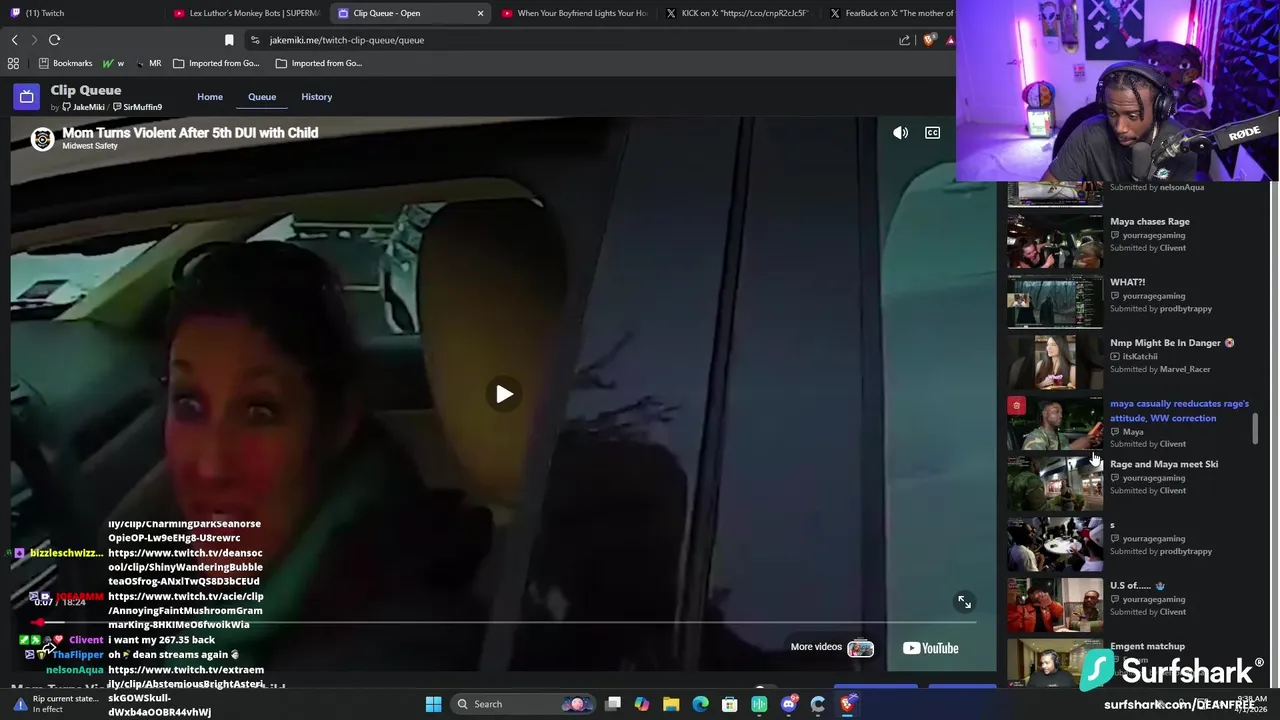The image size is (1280, 720).
Task: Switch to FearBuck on X tab
Action: pos(890,13)
